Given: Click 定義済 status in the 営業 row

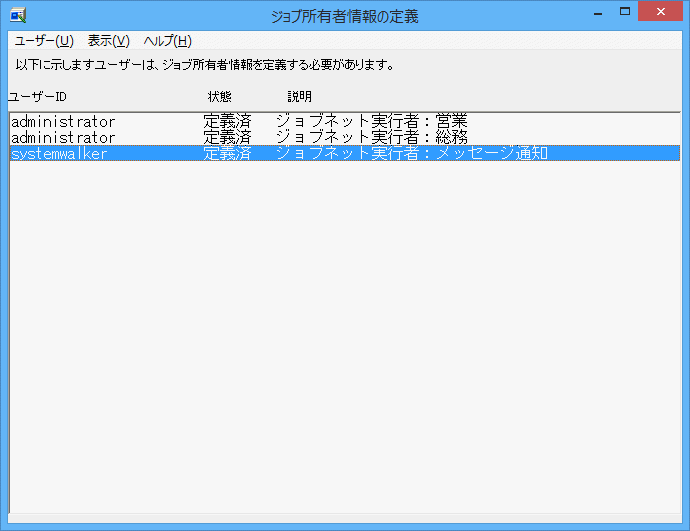Looking at the screenshot, I should (x=227, y=122).
